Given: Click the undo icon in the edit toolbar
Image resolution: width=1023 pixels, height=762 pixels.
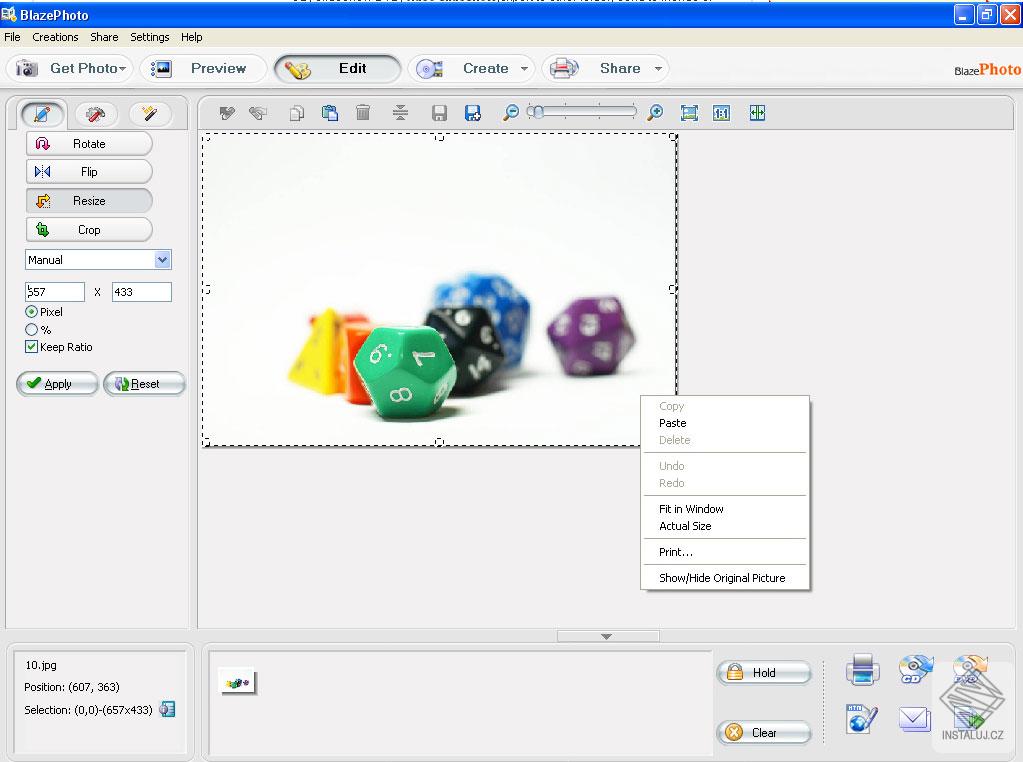Looking at the screenshot, I should coord(227,113).
